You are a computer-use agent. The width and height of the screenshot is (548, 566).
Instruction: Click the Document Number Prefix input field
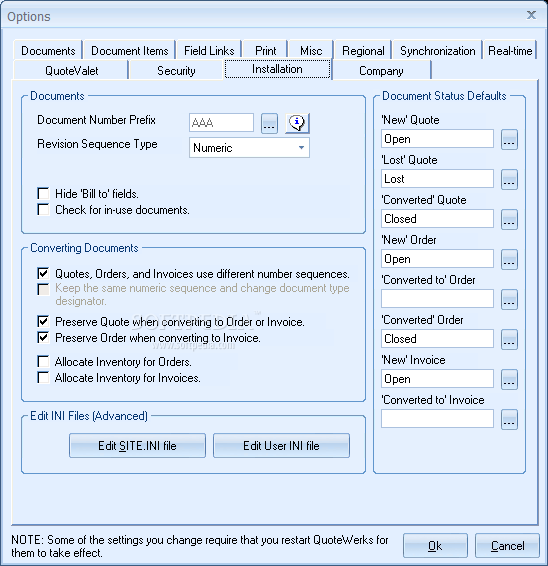click(221, 123)
